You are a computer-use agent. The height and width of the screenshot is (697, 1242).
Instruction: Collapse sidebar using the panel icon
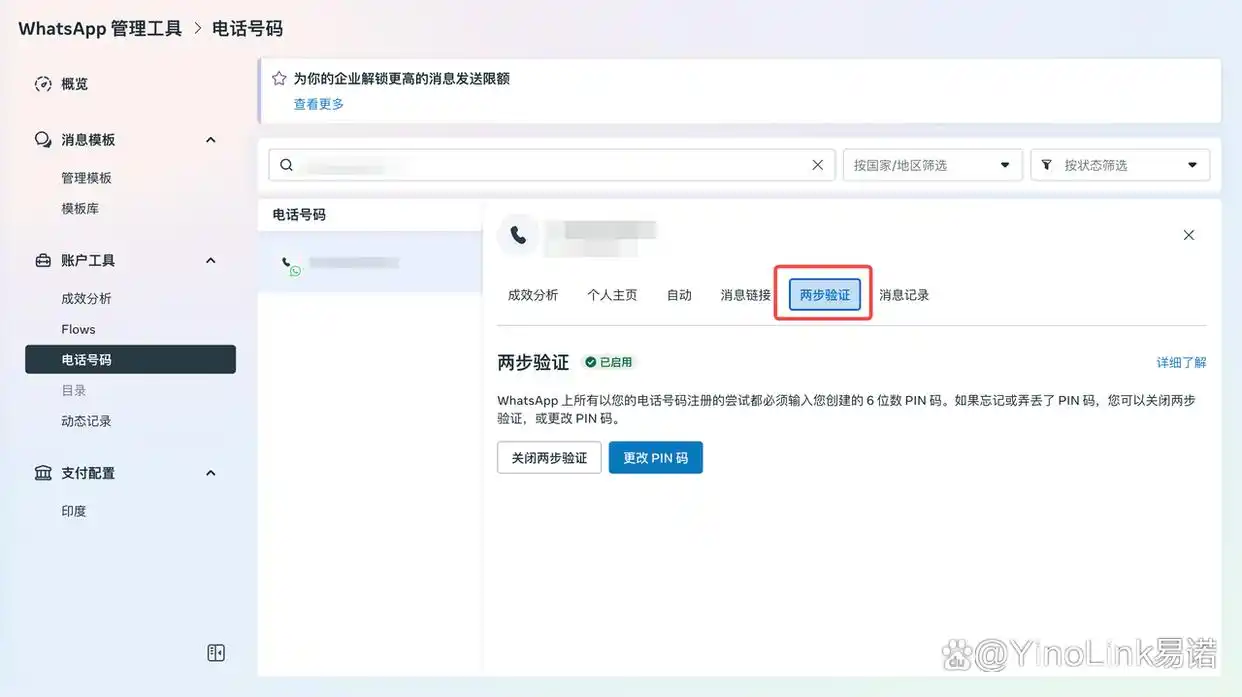pos(216,653)
